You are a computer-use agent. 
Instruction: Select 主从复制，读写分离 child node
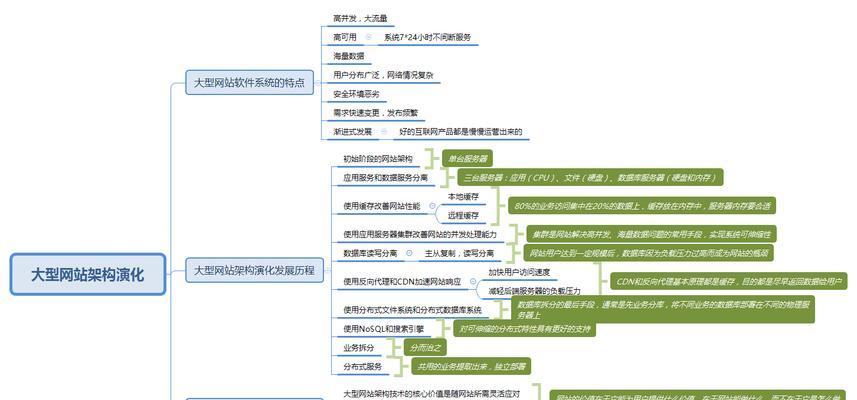coord(459,253)
